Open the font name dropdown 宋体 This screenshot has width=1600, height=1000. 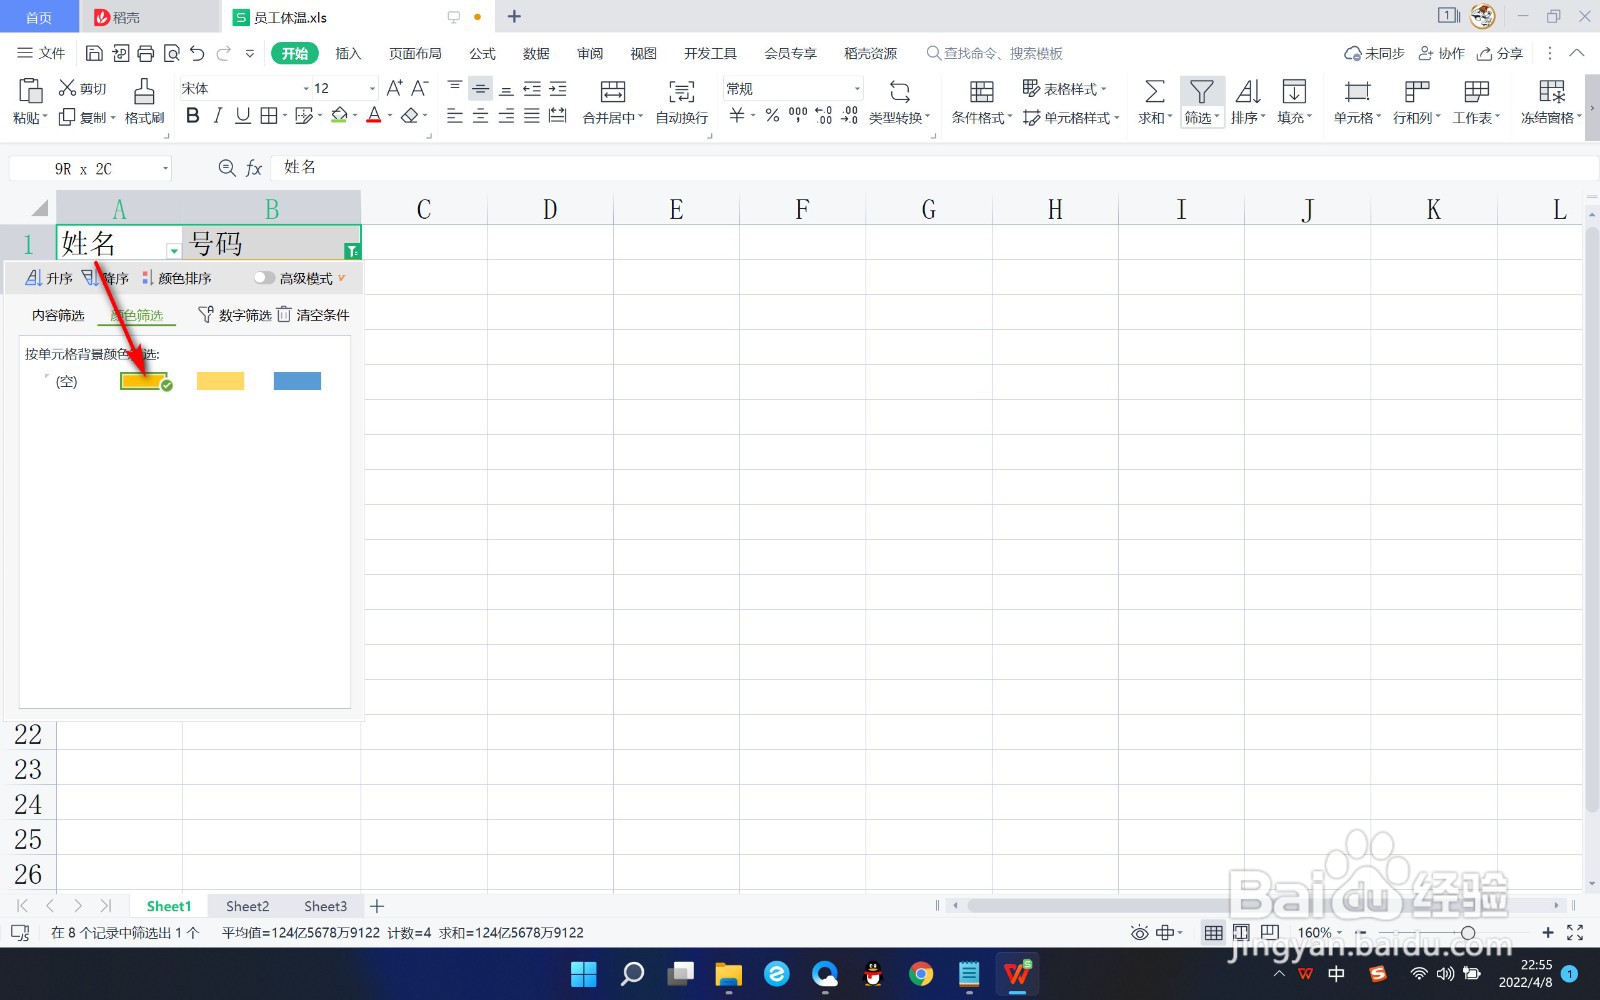click(305, 88)
